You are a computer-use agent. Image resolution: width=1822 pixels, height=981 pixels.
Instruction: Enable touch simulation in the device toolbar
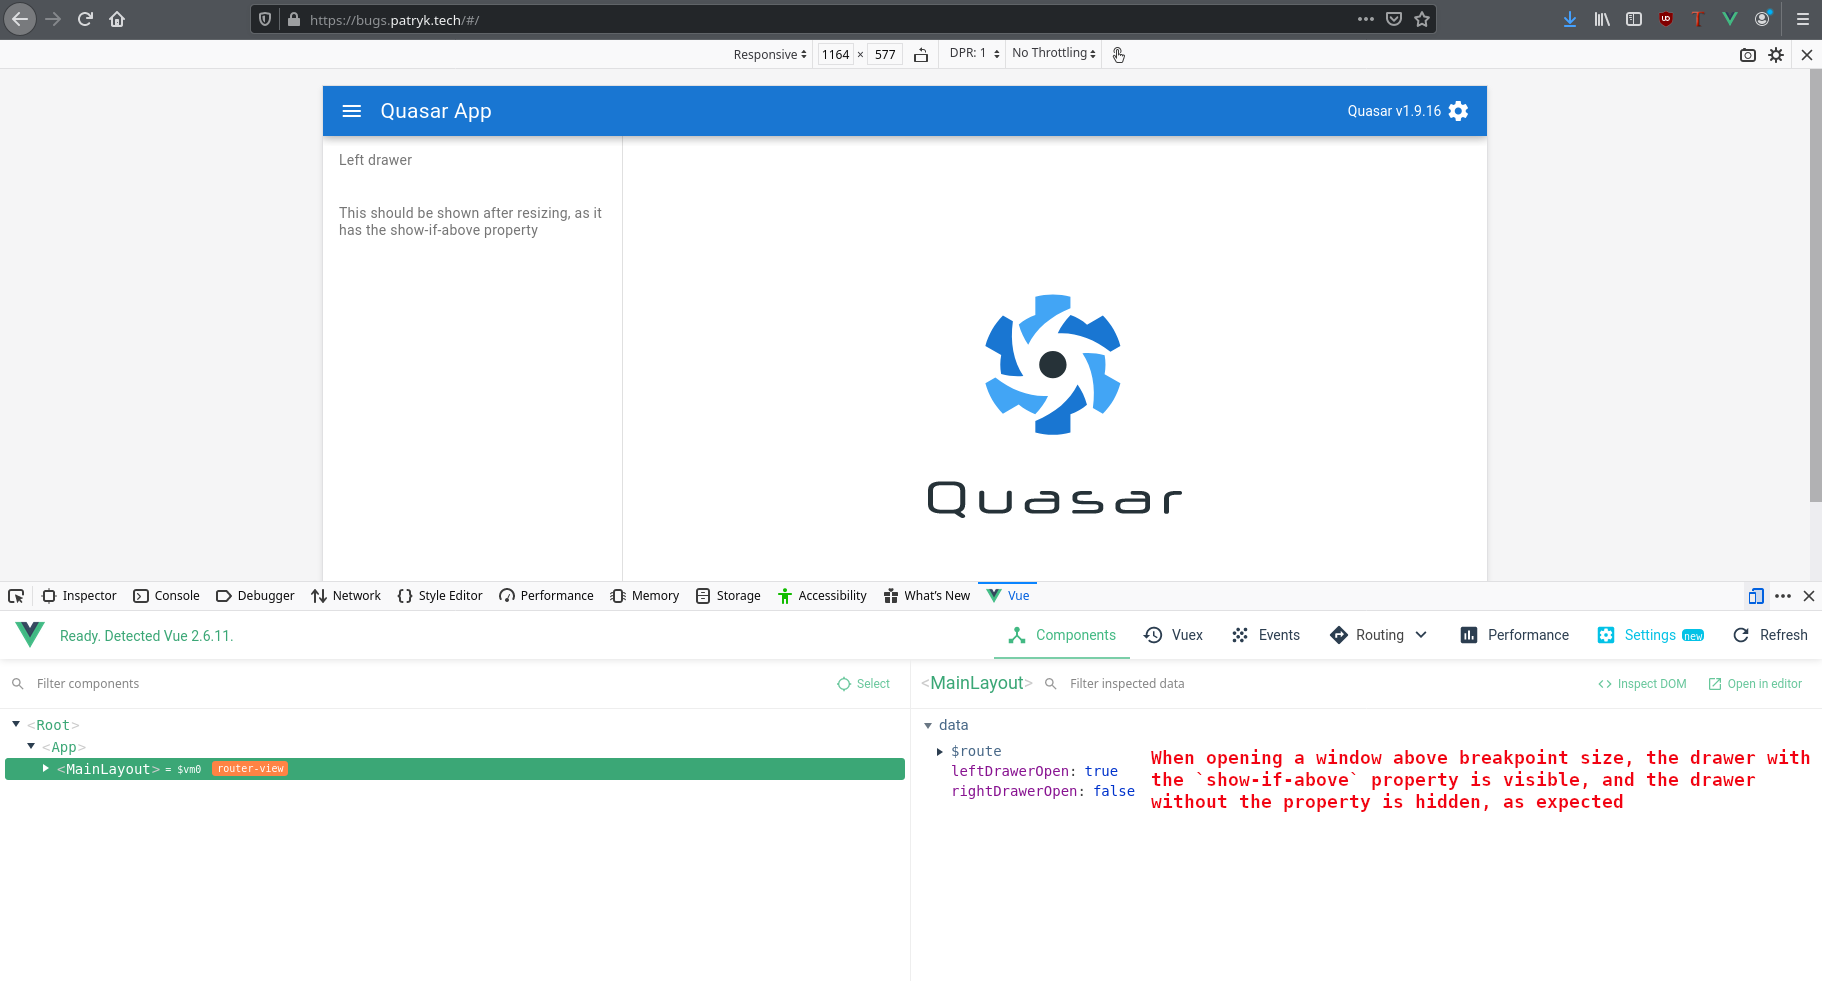(x=1118, y=54)
